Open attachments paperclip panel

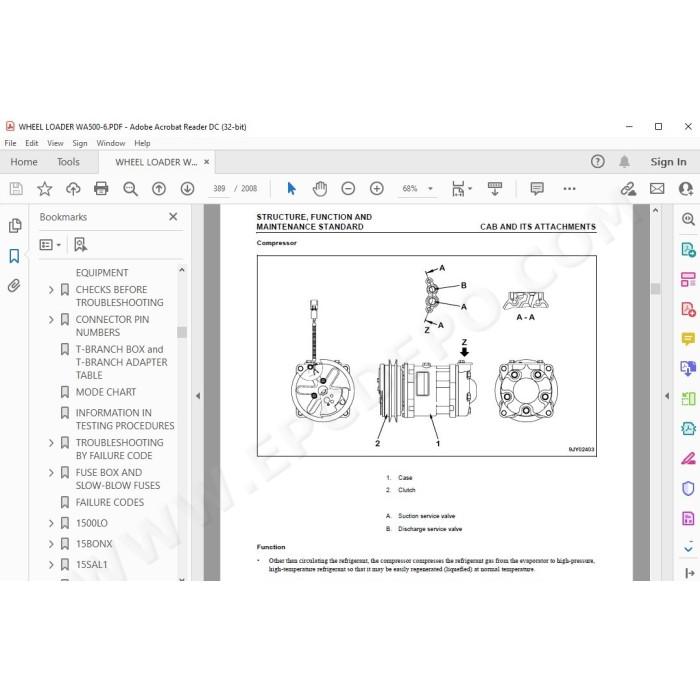pos(14,285)
